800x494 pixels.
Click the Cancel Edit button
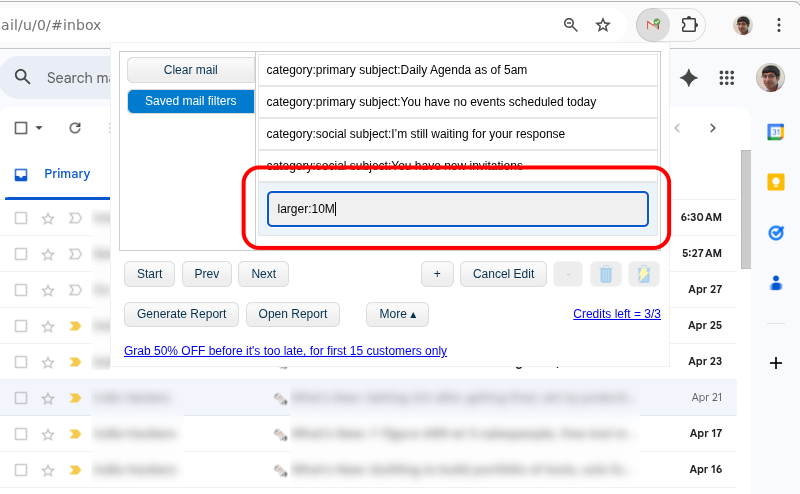[503, 274]
